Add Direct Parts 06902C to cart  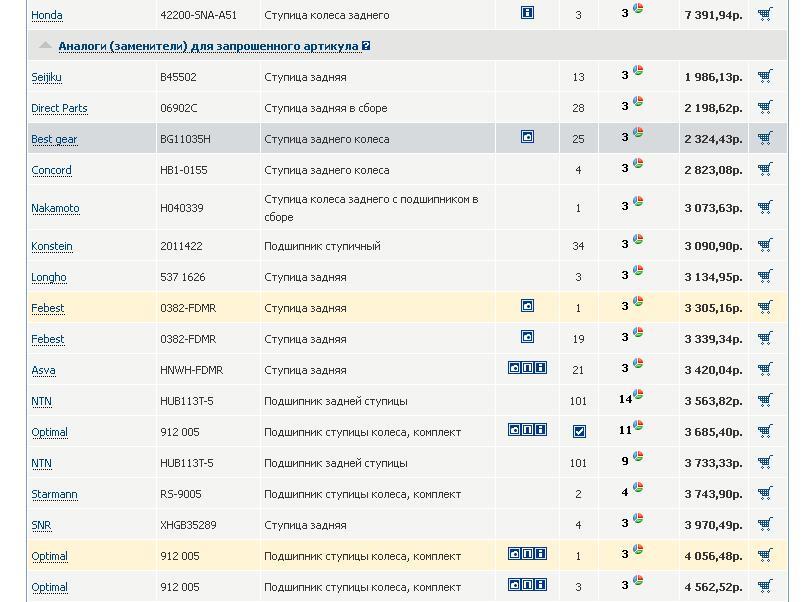765,107
